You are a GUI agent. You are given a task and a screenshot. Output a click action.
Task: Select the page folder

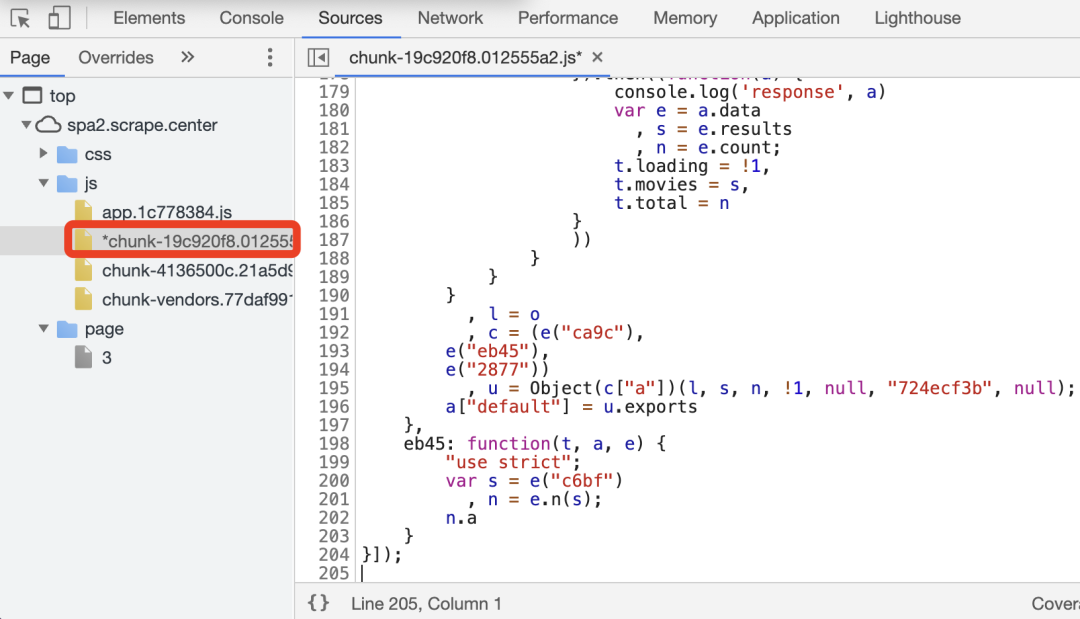coord(104,328)
